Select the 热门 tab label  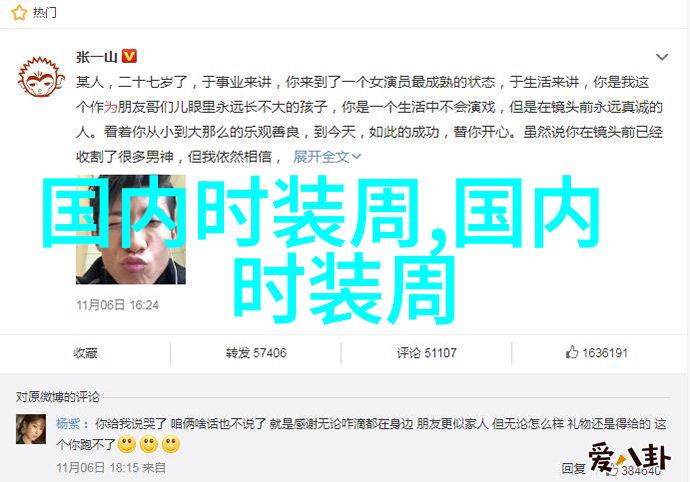coord(44,13)
